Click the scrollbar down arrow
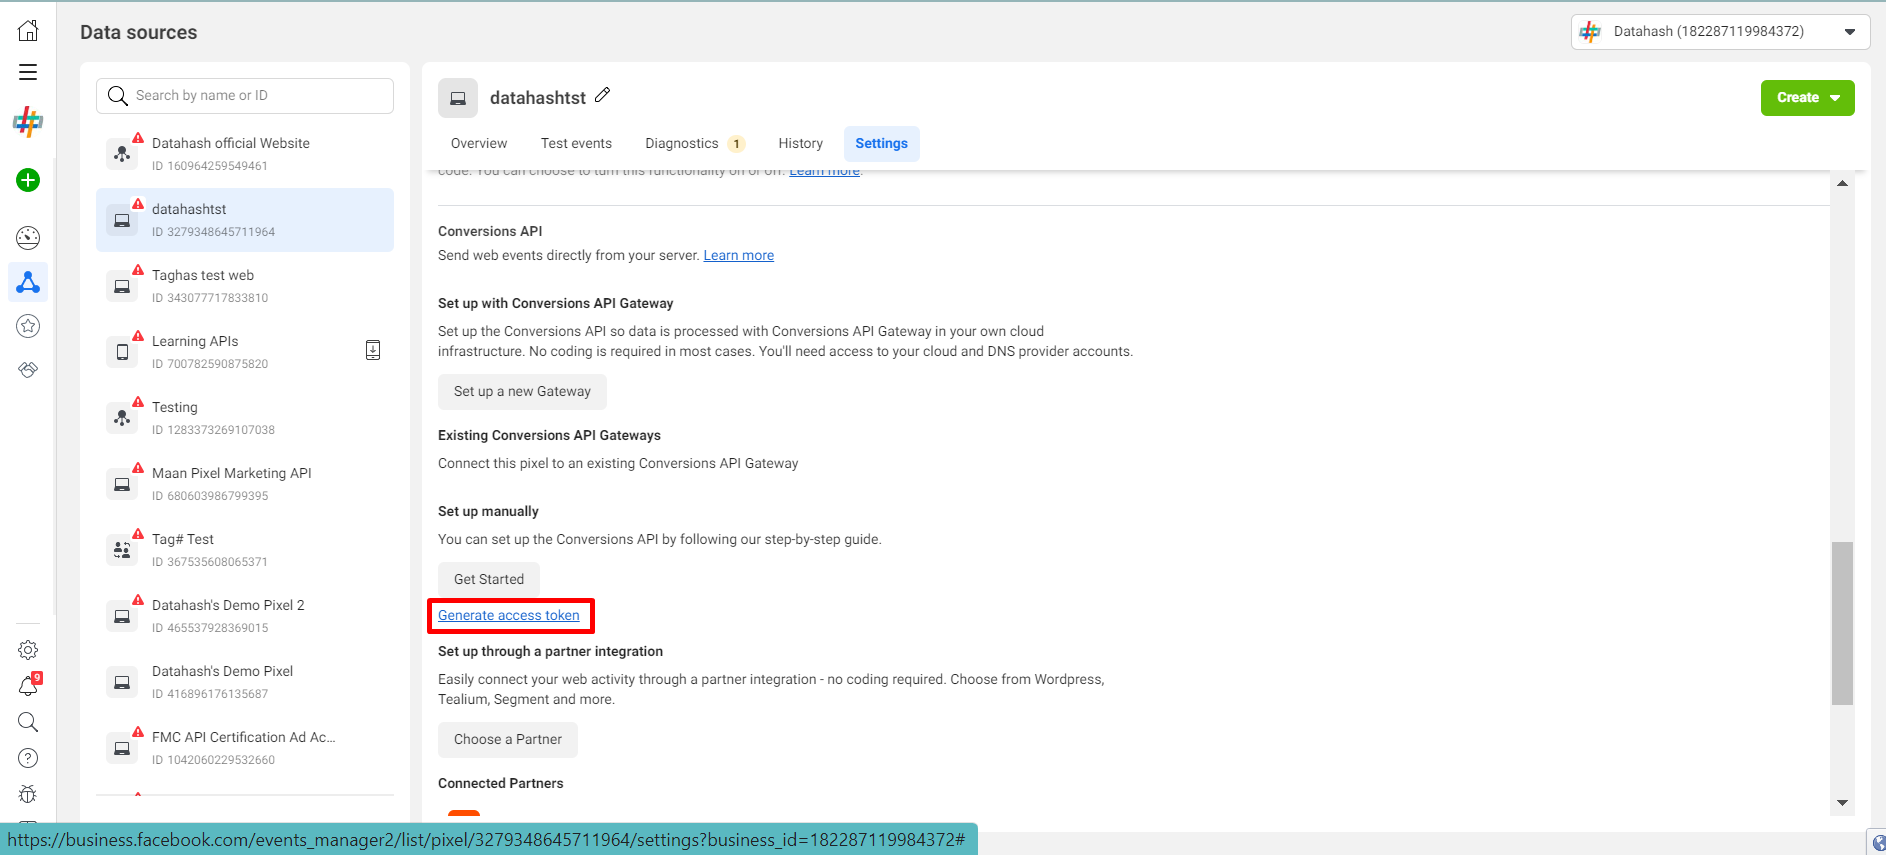 (x=1842, y=803)
